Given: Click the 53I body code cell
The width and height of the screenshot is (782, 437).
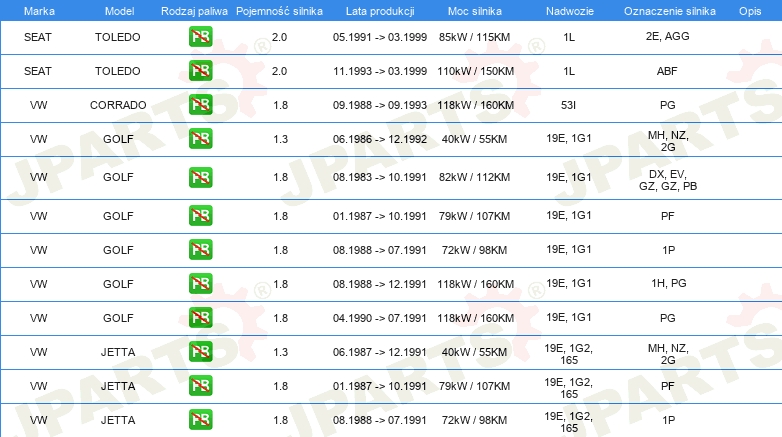Looking at the screenshot, I should click(569, 105).
